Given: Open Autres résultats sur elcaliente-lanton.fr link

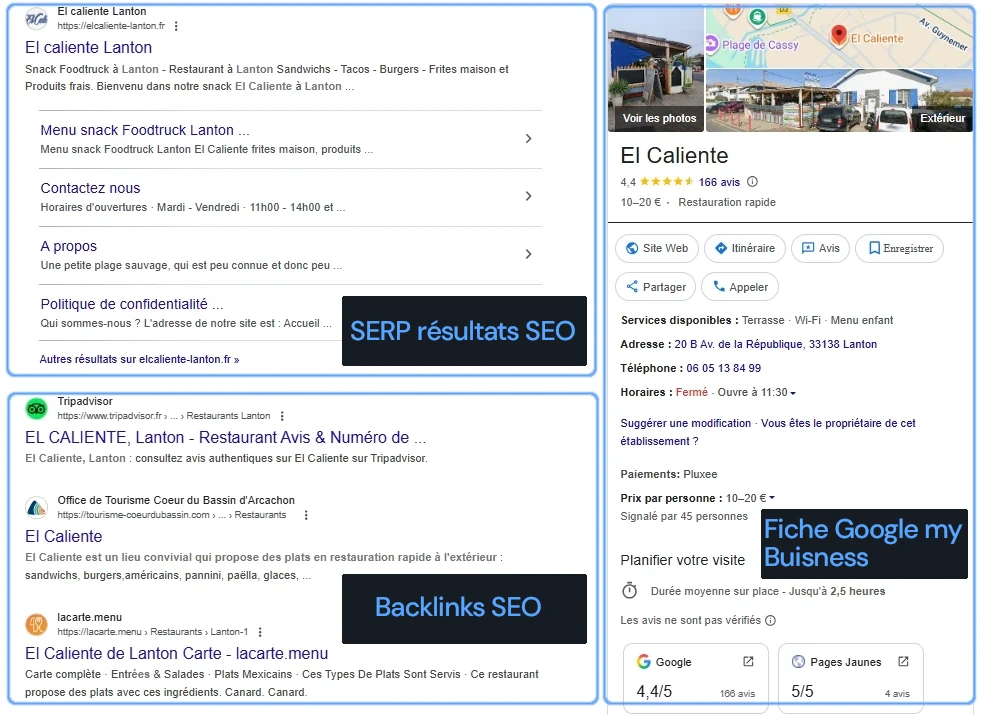Looking at the screenshot, I should point(137,357).
